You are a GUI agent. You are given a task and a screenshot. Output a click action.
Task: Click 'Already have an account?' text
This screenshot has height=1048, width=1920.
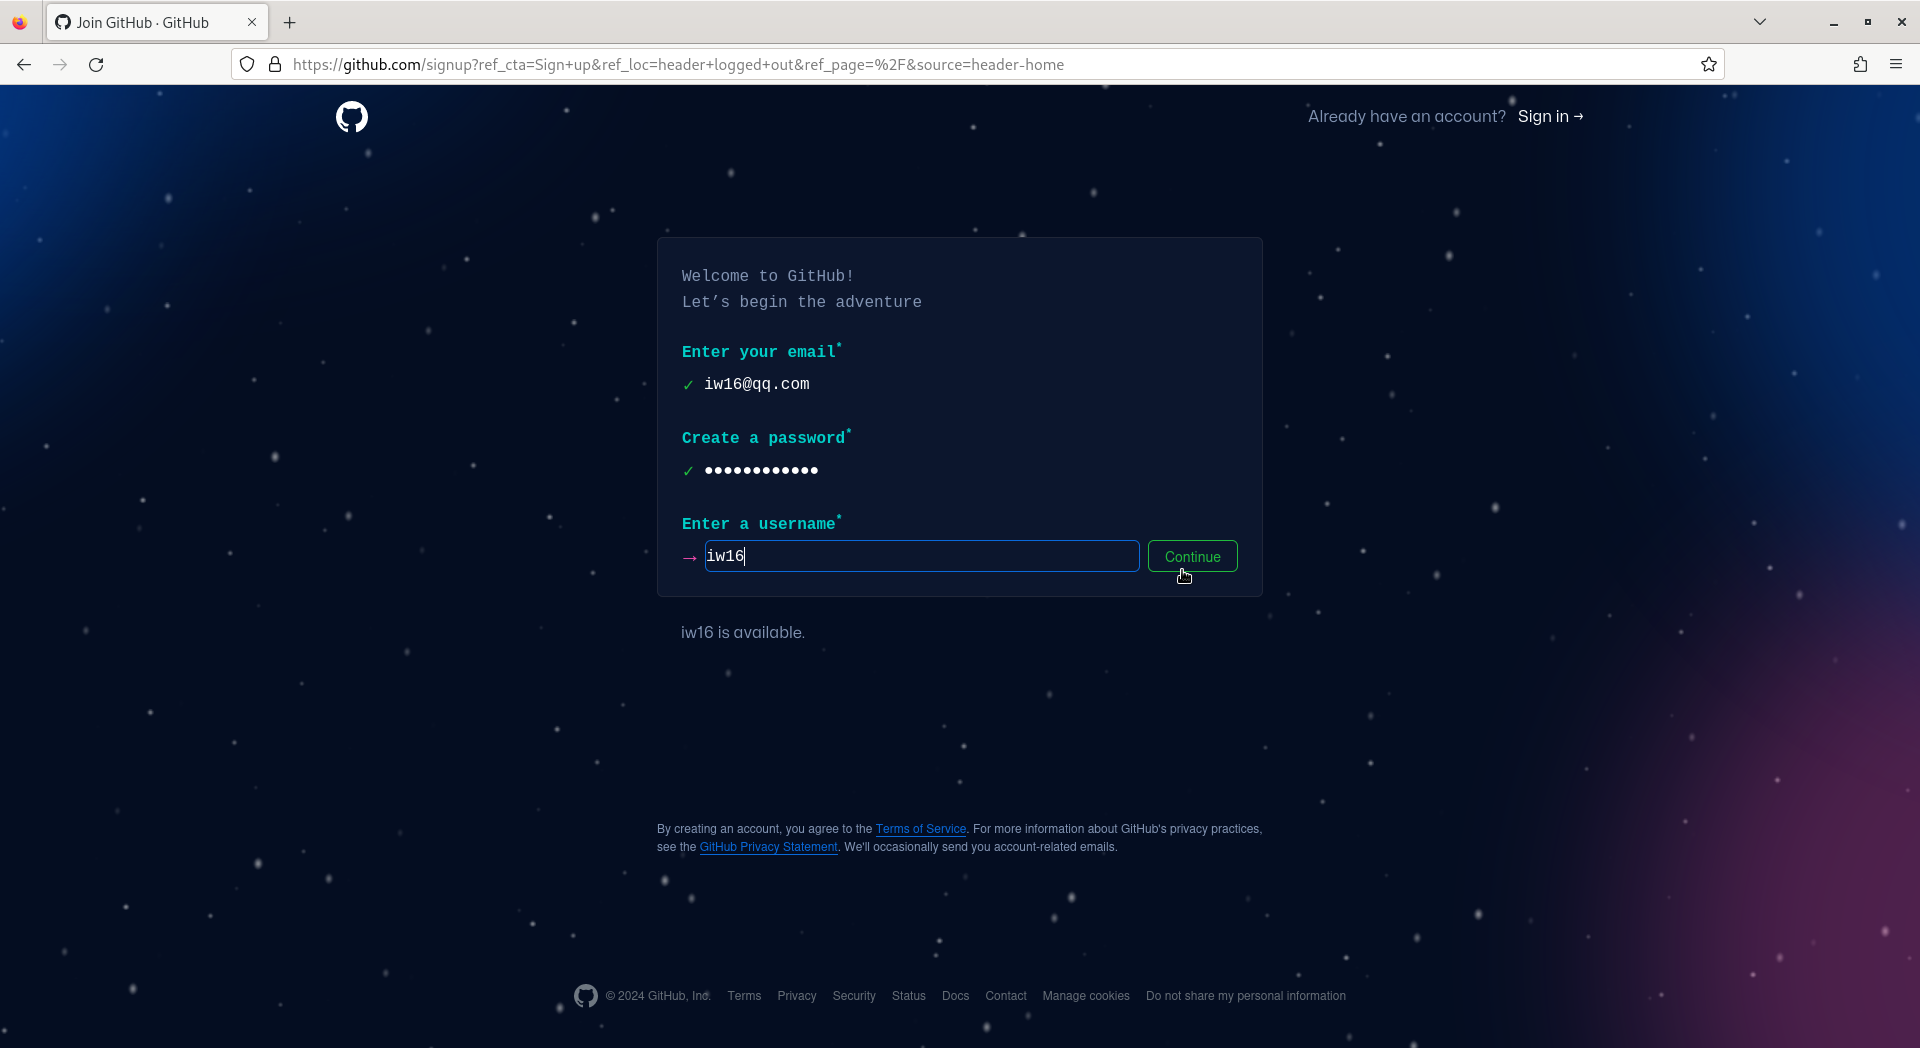point(1407,116)
